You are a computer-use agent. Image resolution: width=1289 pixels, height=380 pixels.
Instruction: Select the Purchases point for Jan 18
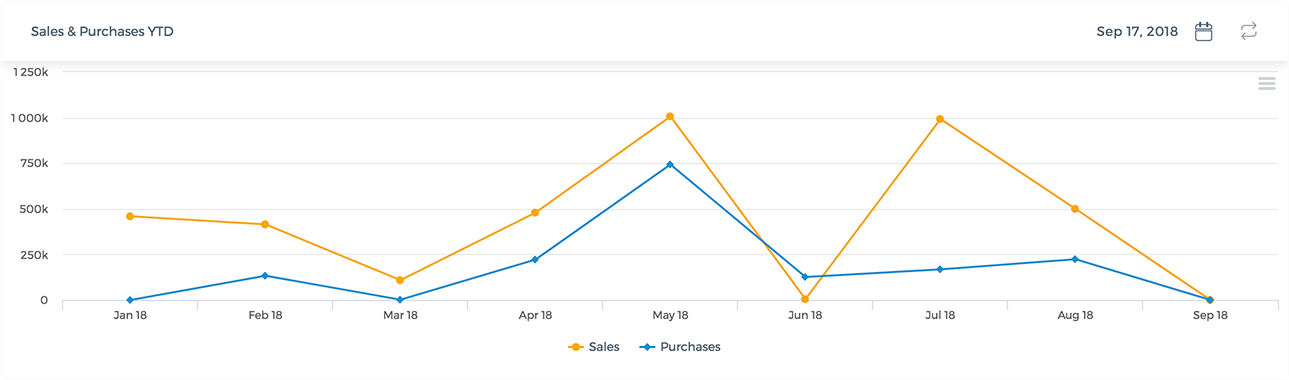[x=130, y=300]
